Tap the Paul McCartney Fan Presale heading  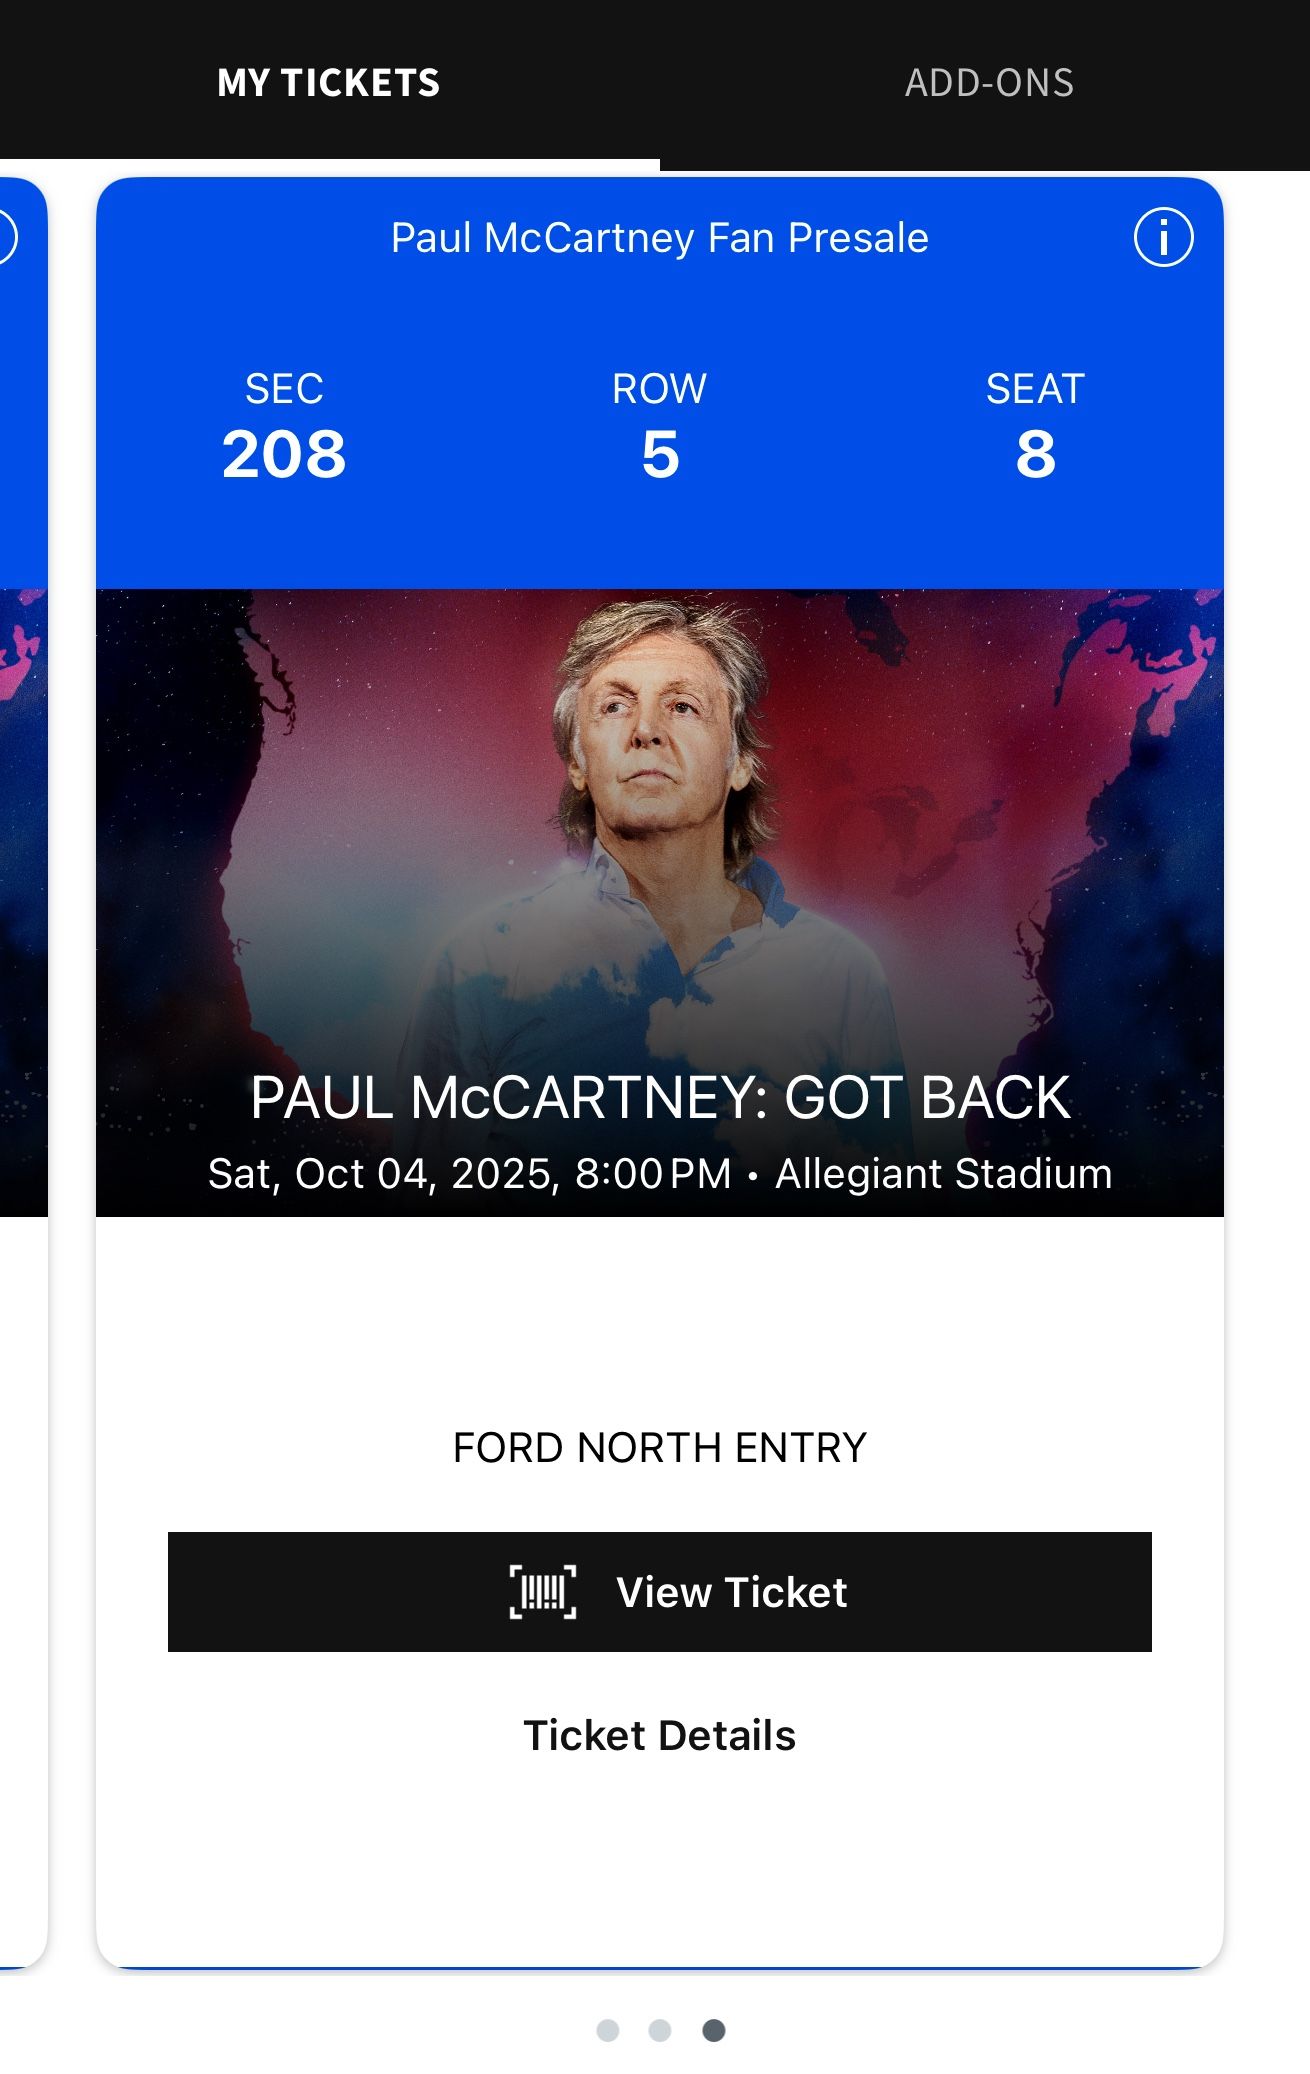[x=659, y=238]
